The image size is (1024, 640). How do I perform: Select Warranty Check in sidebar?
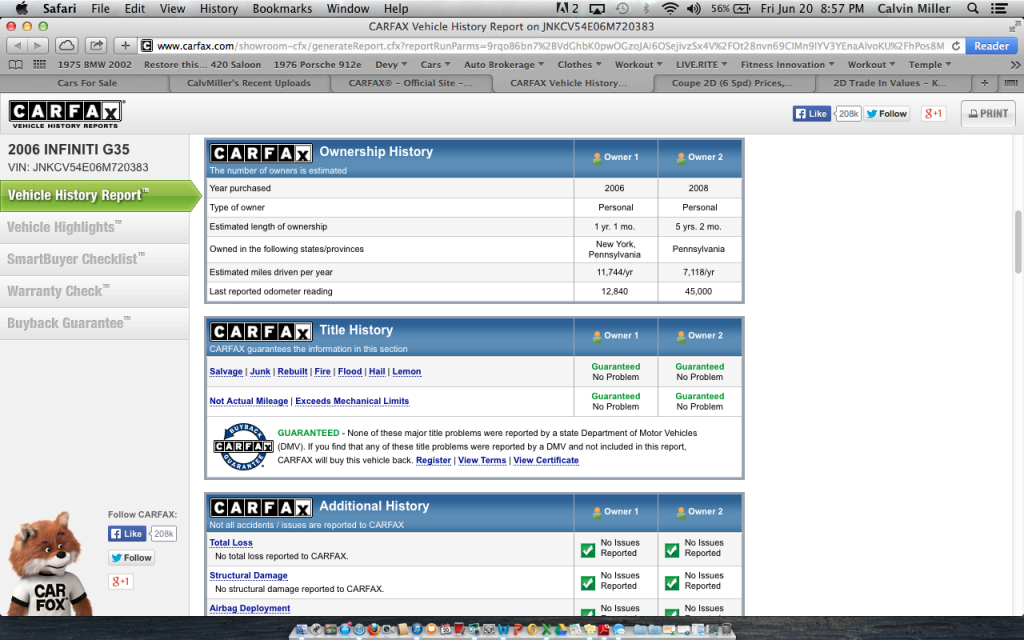point(95,291)
